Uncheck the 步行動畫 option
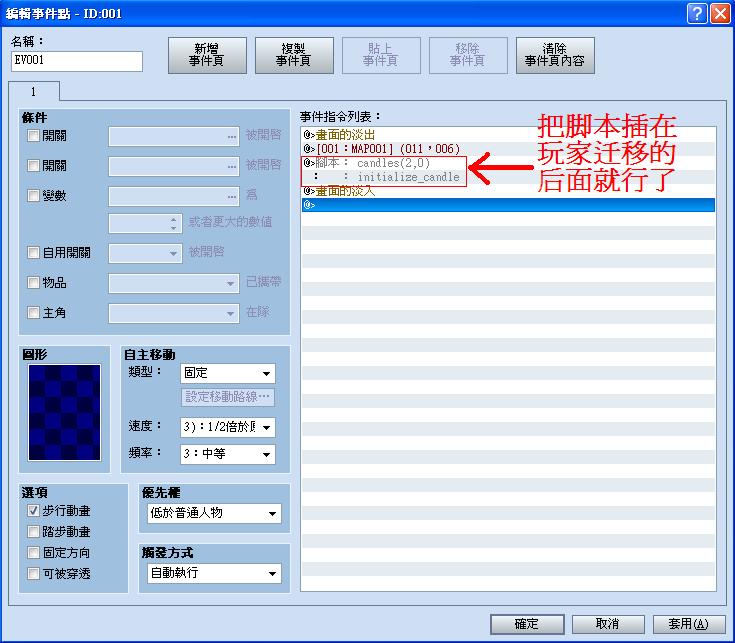 point(33,510)
